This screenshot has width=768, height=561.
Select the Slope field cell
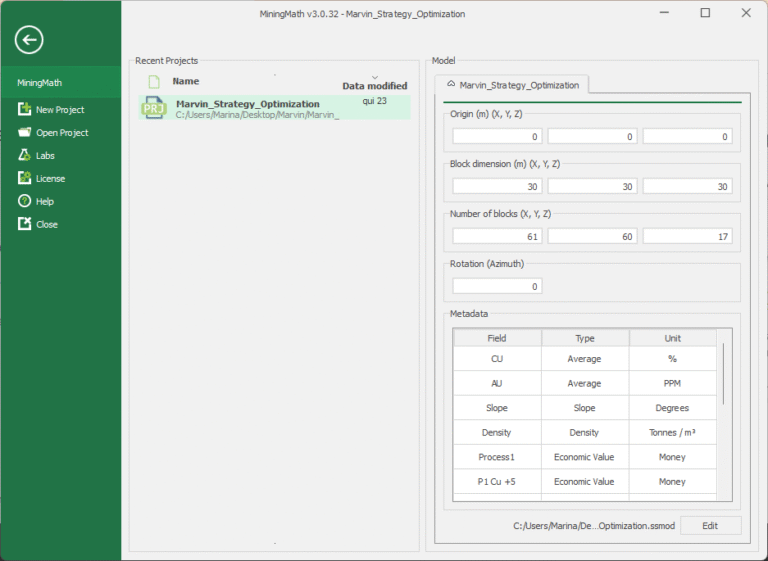[x=497, y=408]
